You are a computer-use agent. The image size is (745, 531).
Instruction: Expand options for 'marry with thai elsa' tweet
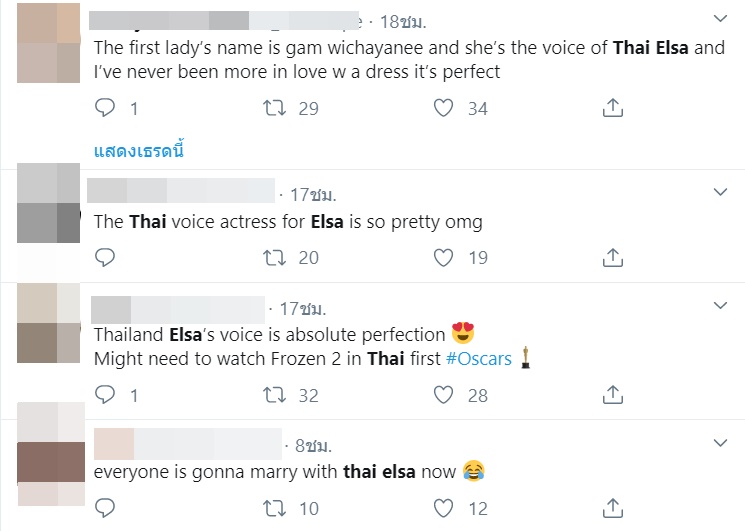tap(720, 441)
